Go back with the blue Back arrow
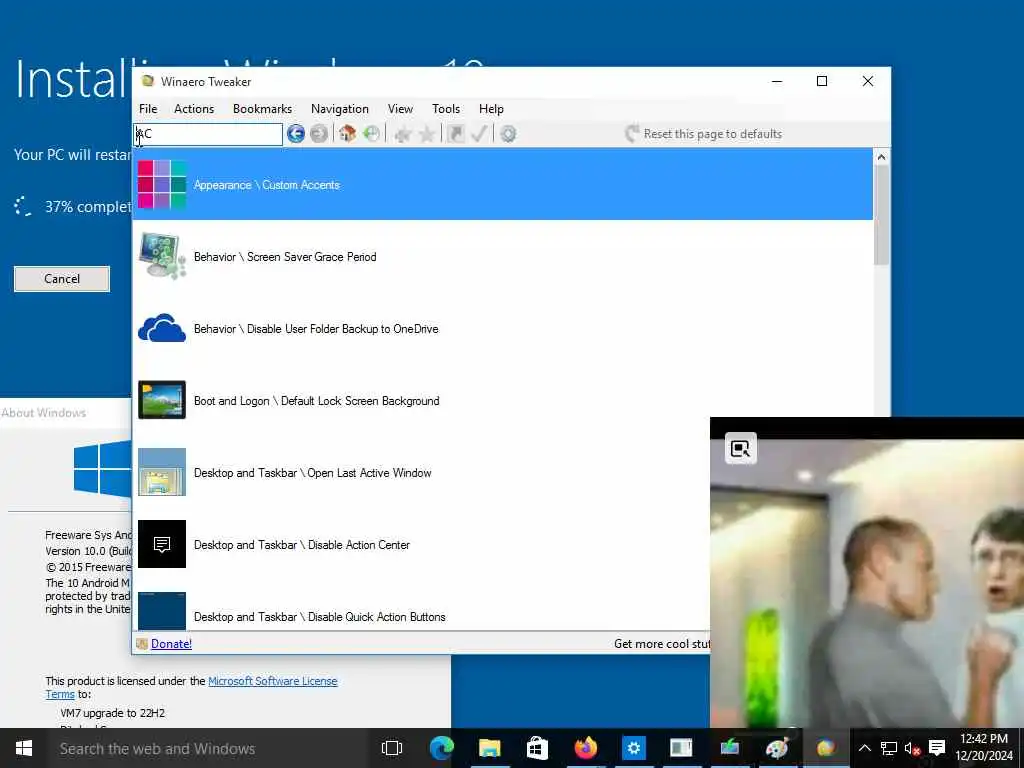This screenshot has height=768, width=1024. (296, 134)
